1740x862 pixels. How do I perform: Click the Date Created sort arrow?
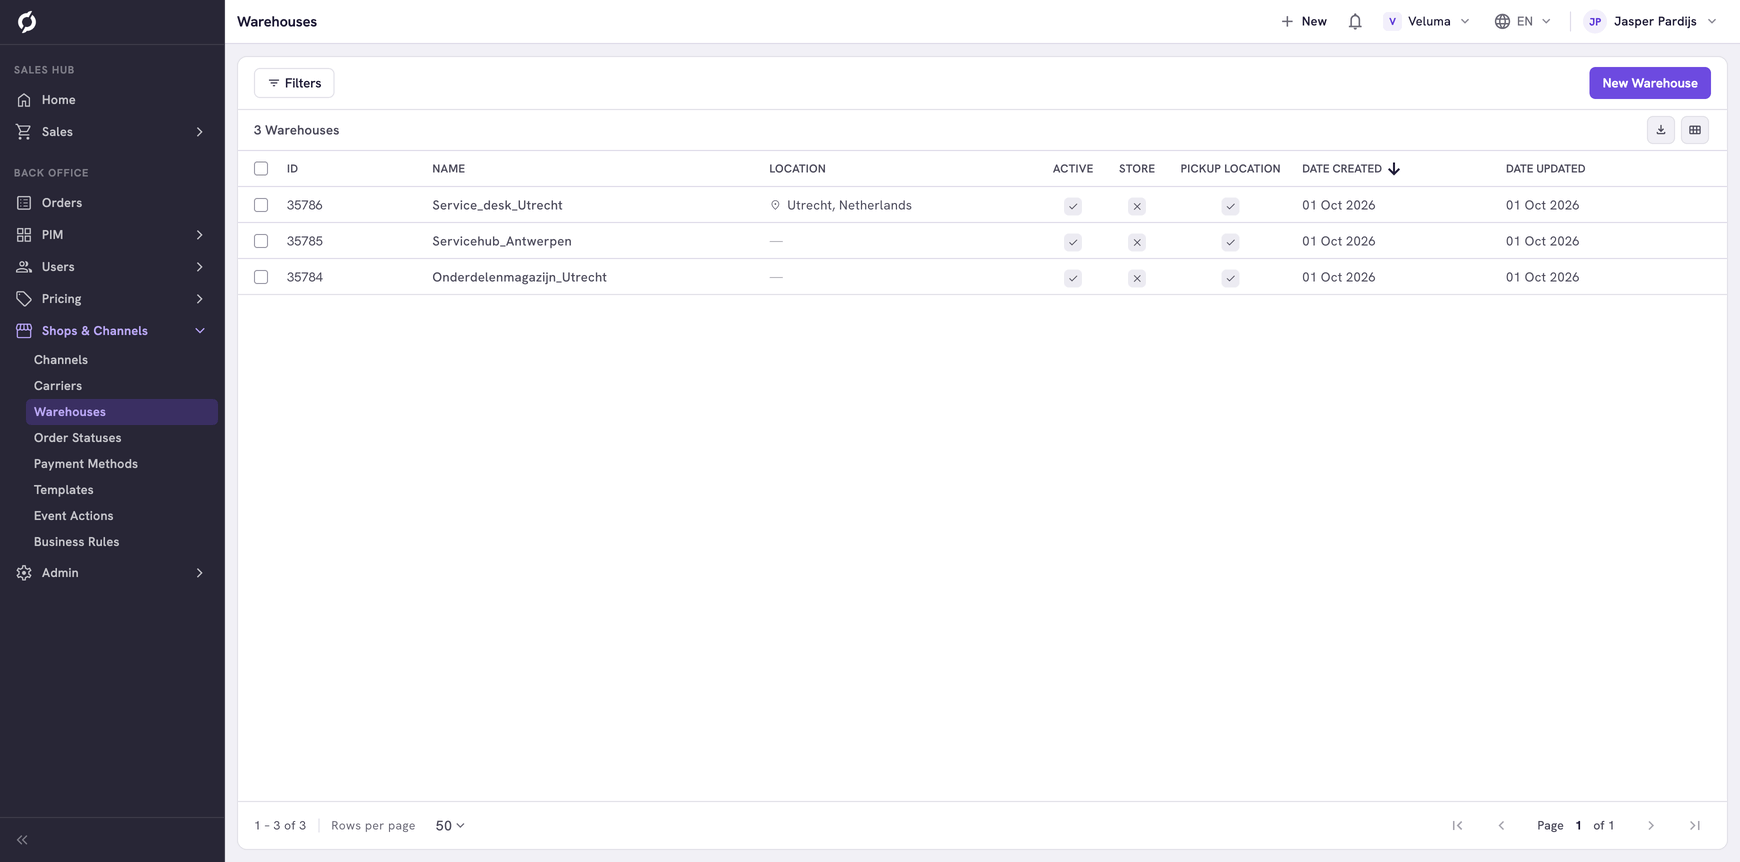tap(1394, 169)
